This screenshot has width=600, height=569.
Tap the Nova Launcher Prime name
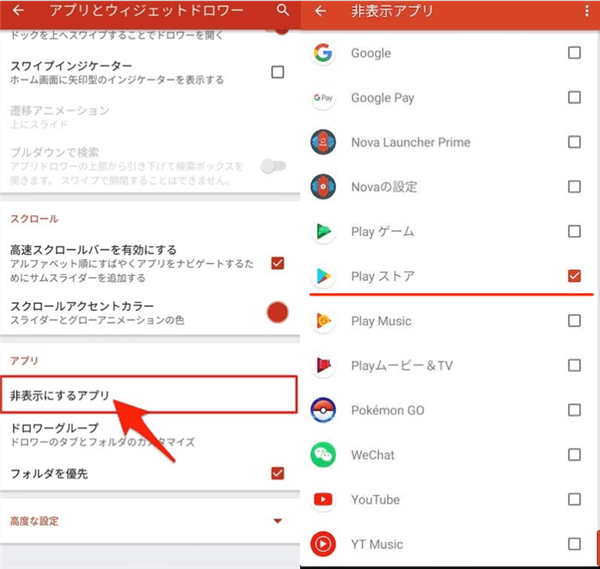pyautogui.click(x=411, y=142)
